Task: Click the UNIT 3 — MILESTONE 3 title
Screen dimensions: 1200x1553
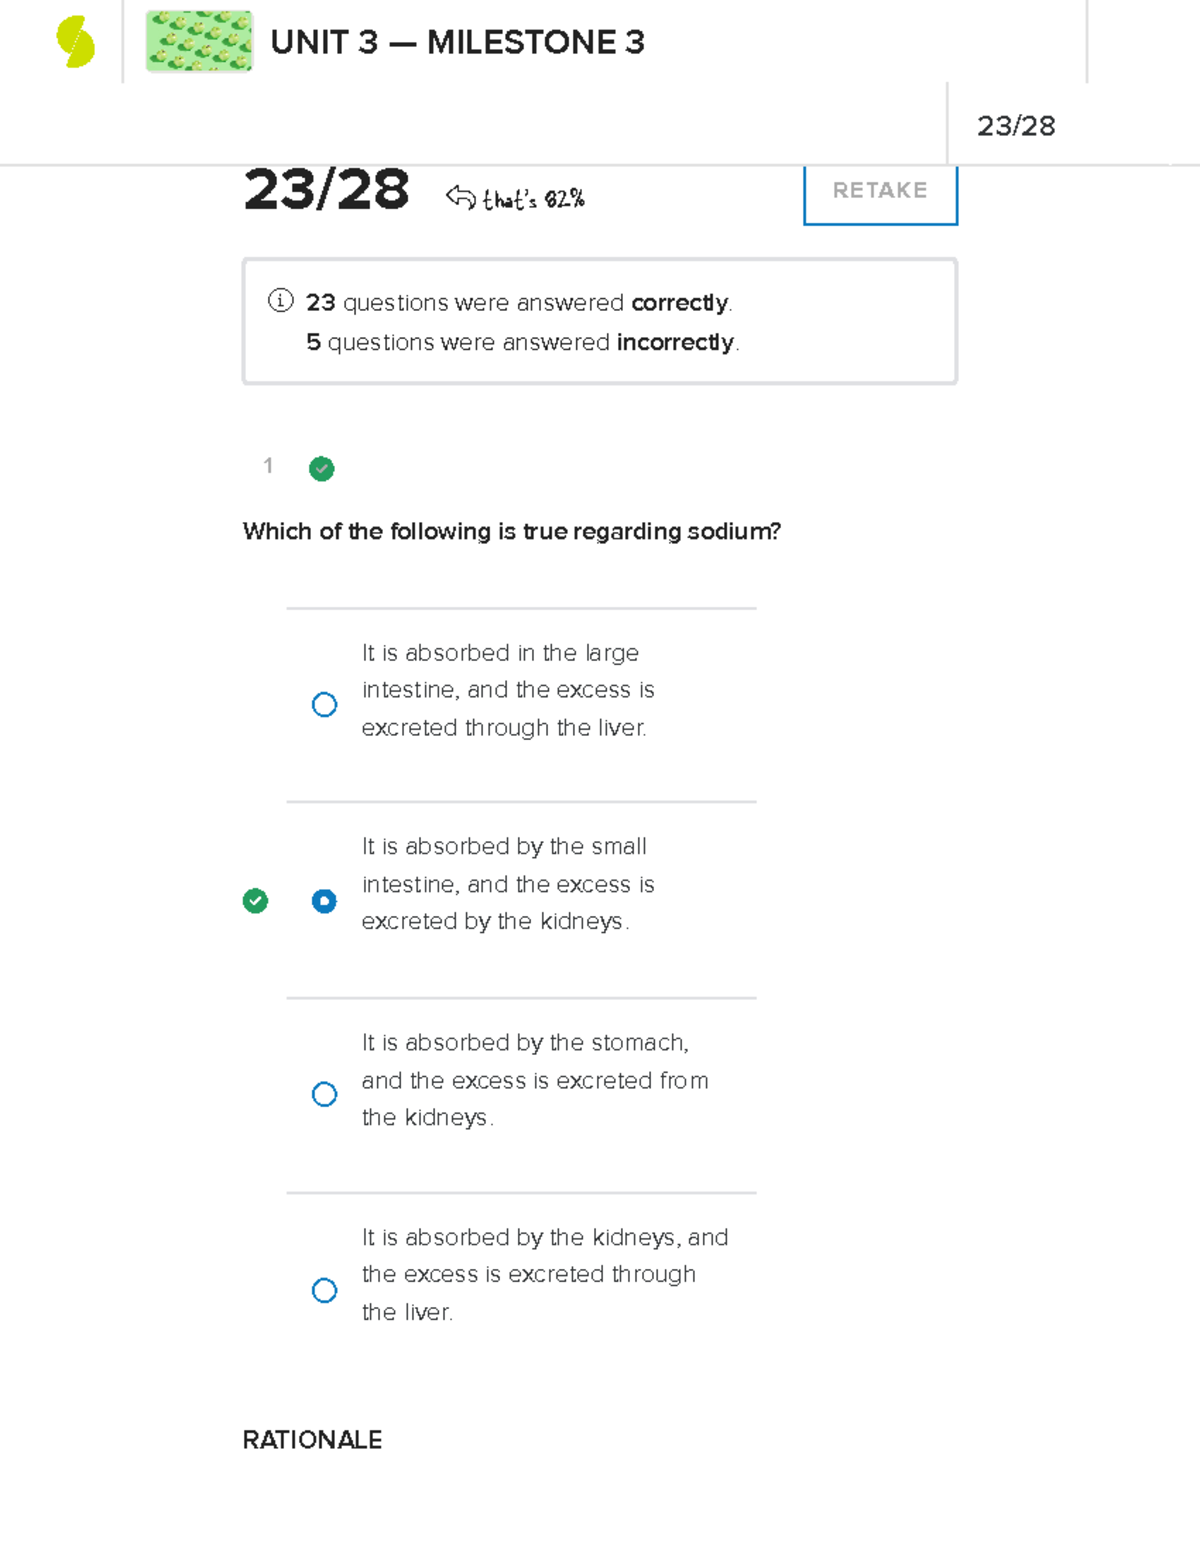Action: click(x=458, y=42)
